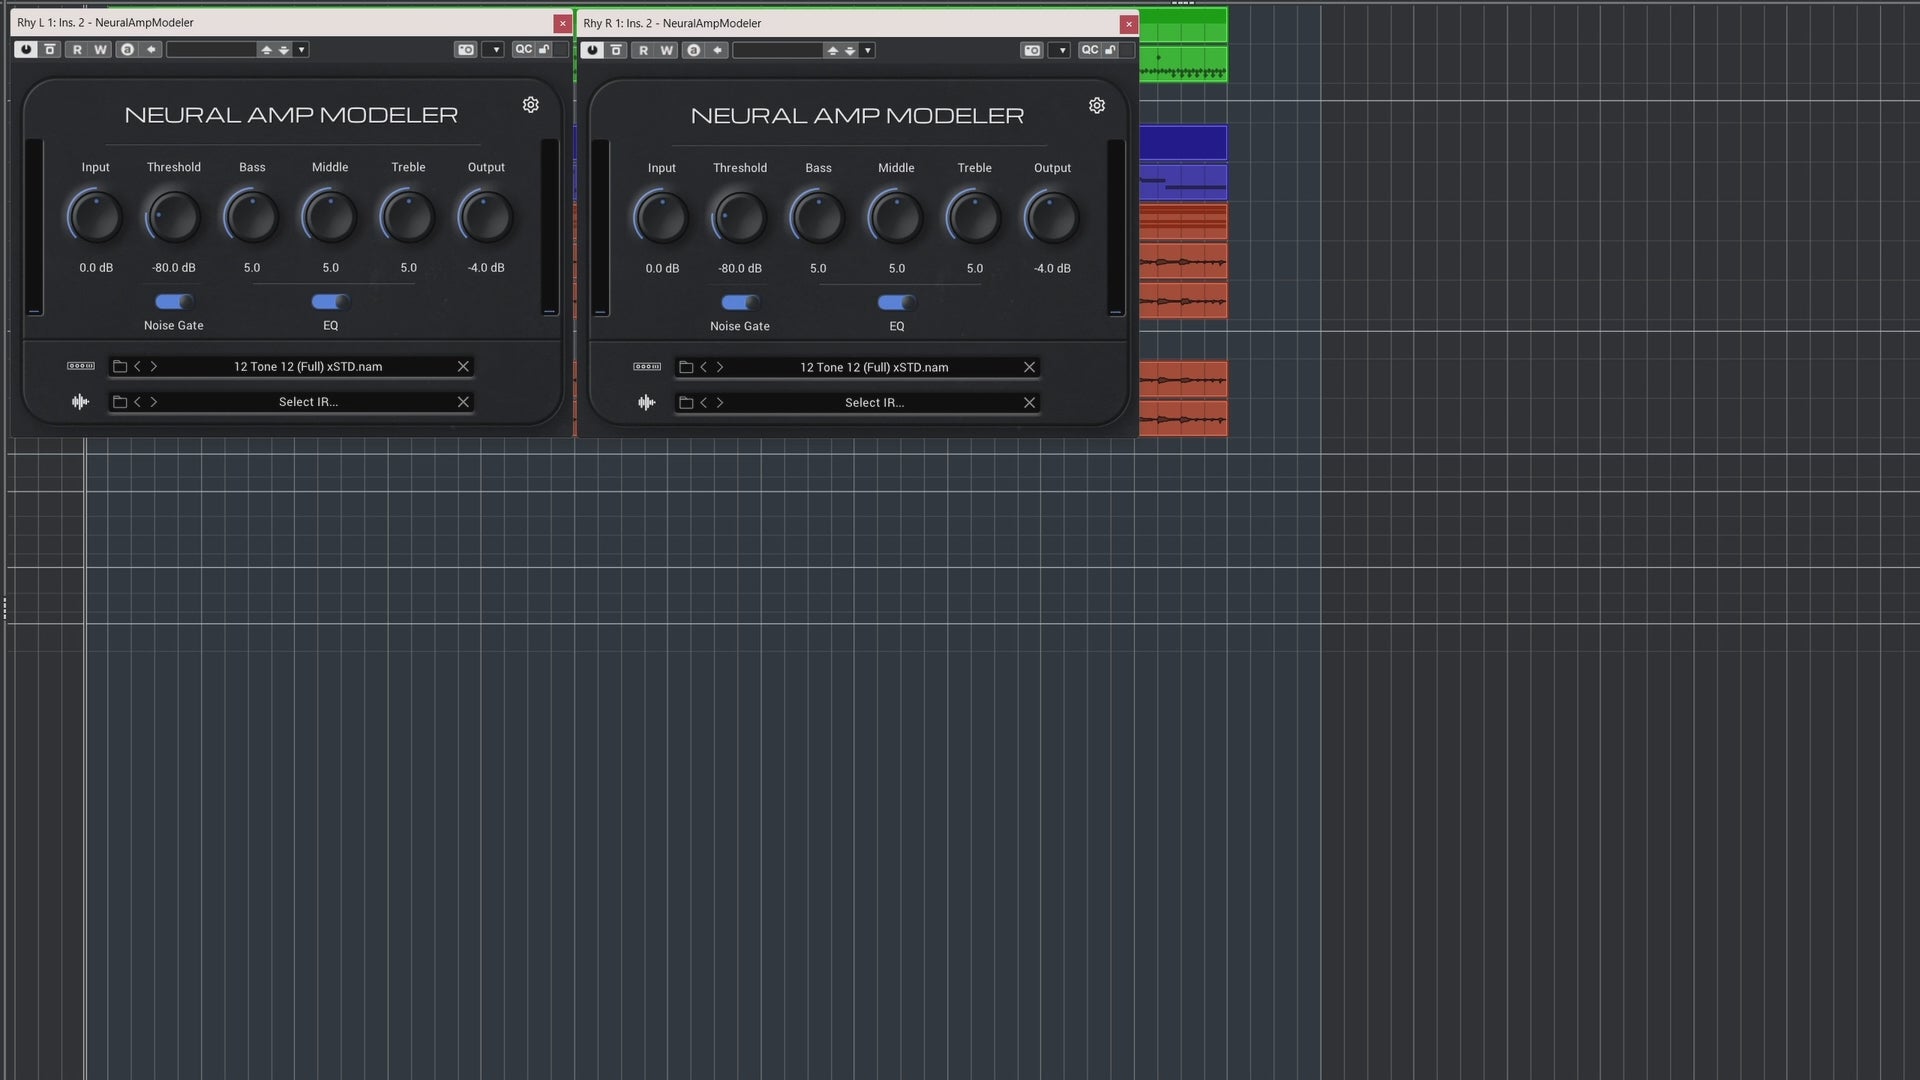Click Select IR... field in Rhy L plugin

[308, 402]
